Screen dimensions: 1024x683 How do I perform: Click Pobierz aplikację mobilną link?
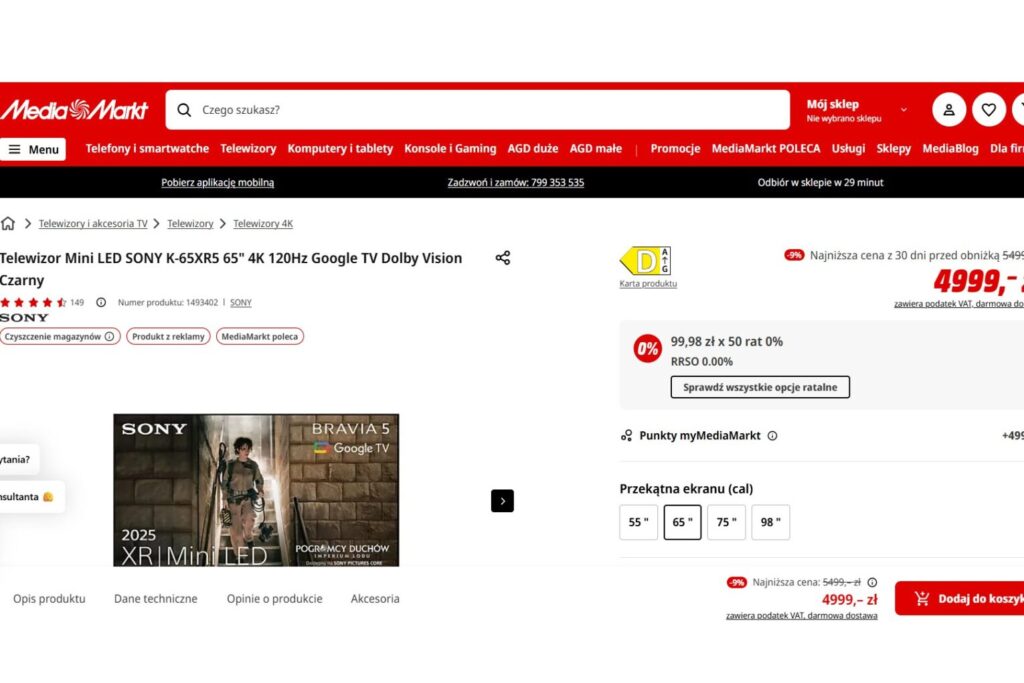coord(217,183)
